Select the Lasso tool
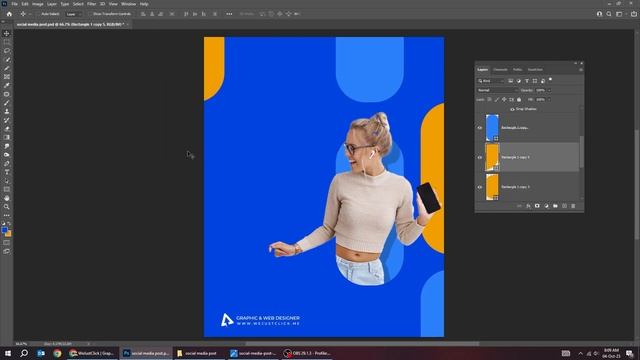The width and height of the screenshot is (640, 360). (7, 51)
